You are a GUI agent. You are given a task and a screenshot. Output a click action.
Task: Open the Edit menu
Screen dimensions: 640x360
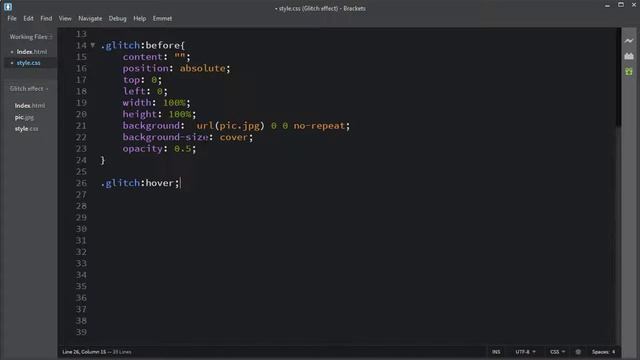point(28,18)
